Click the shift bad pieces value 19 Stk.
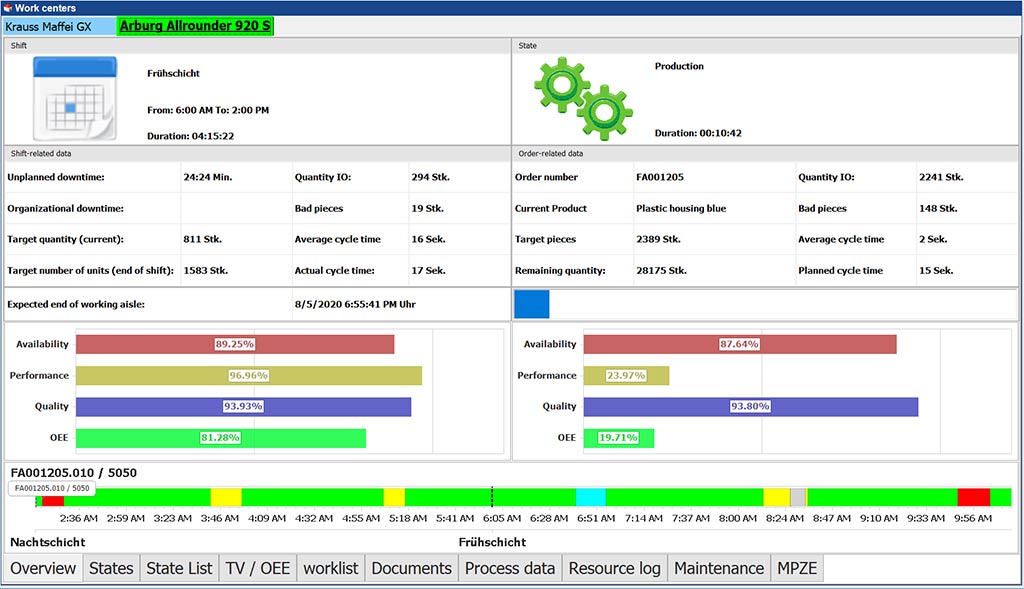The width and height of the screenshot is (1024, 589). click(x=428, y=208)
